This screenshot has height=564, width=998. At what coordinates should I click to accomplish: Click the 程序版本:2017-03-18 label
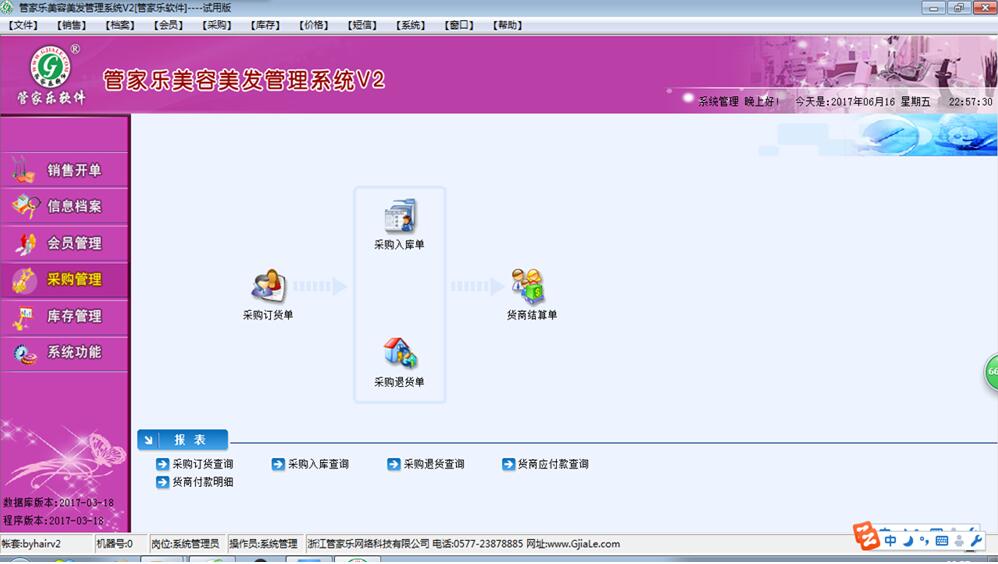click(53, 521)
